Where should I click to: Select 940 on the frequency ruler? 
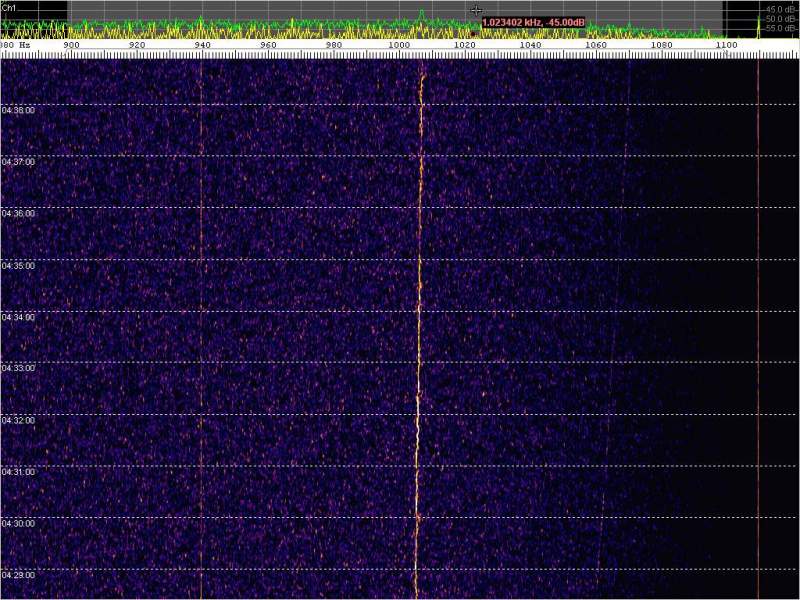click(x=202, y=45)
